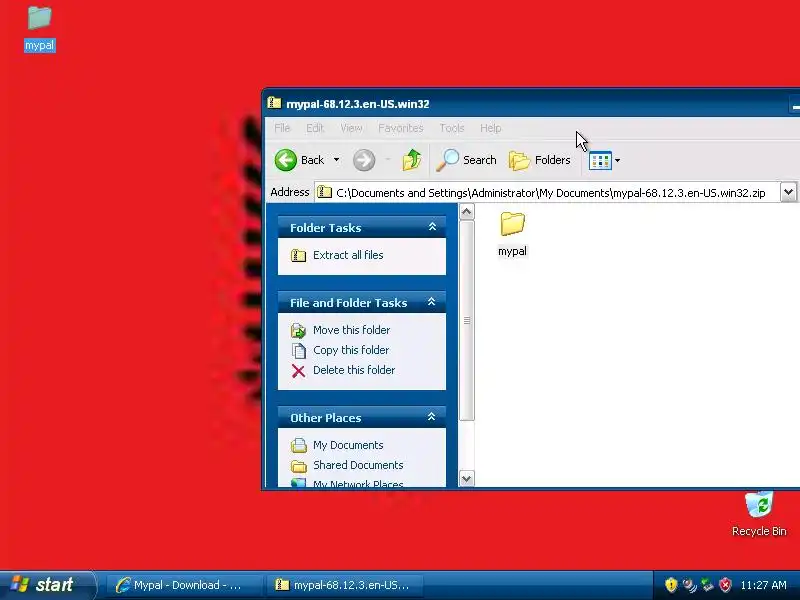Viewport: 800px width, 600px height.
Task: Open the Windows Start menu
Action: [47, 585]
